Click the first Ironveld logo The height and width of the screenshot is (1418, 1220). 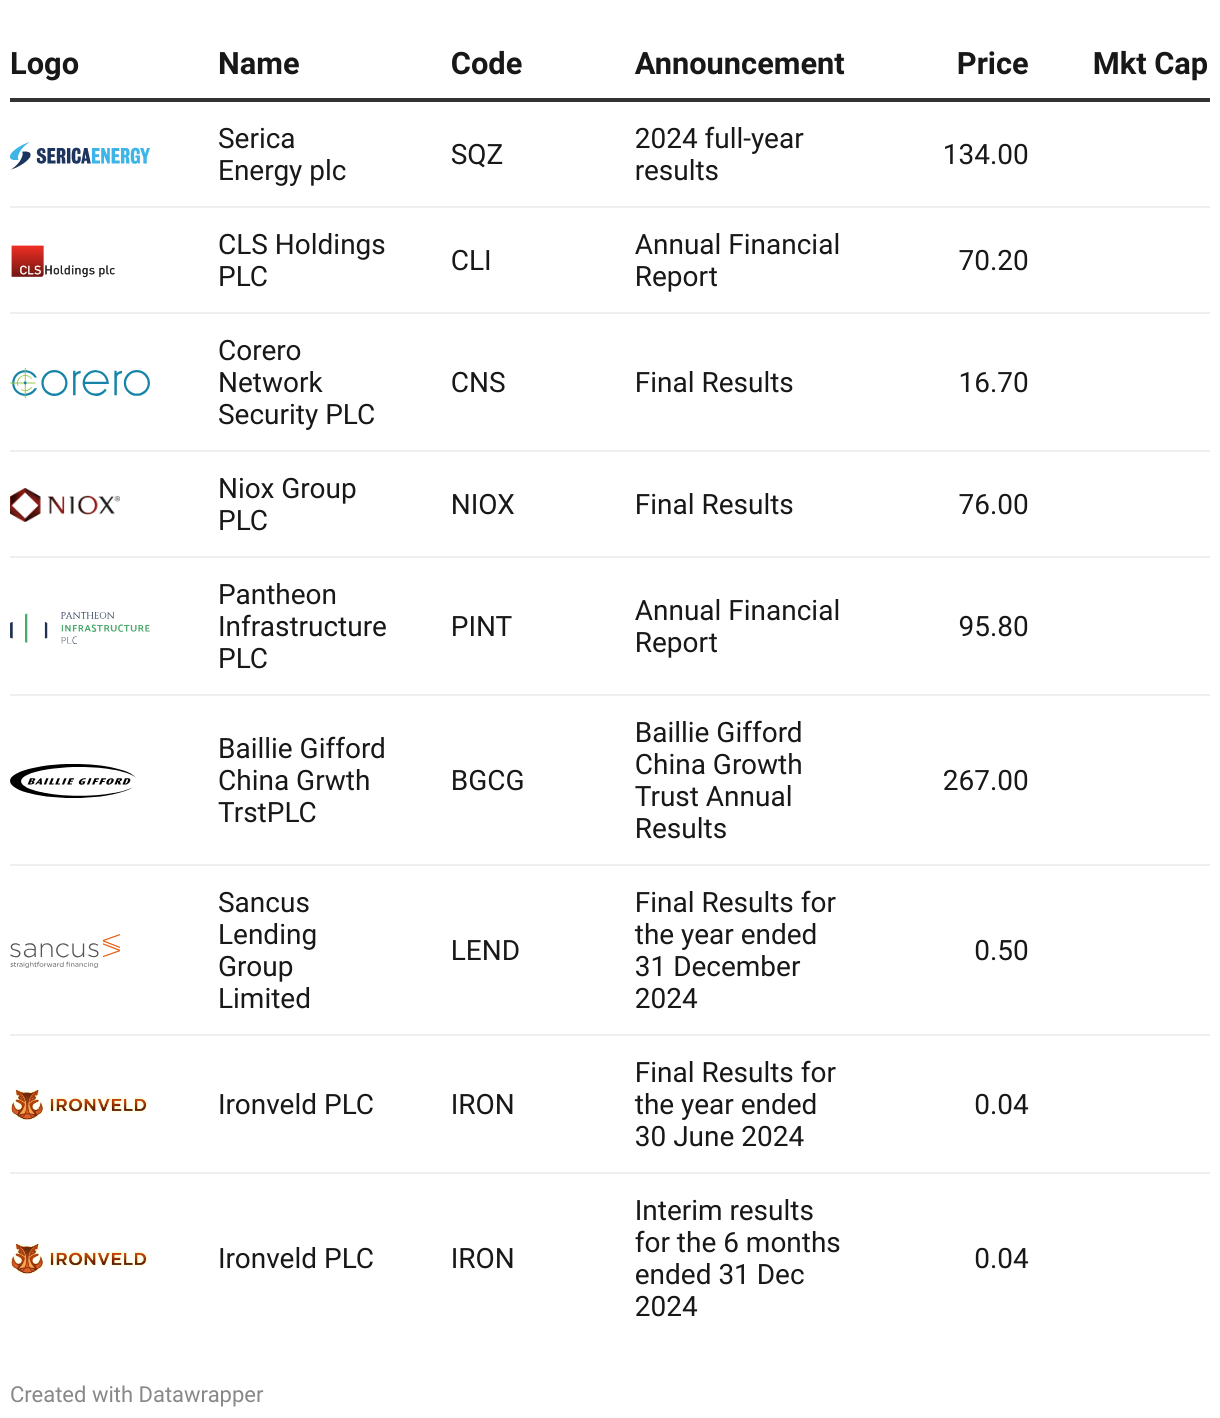[79, 1105]
